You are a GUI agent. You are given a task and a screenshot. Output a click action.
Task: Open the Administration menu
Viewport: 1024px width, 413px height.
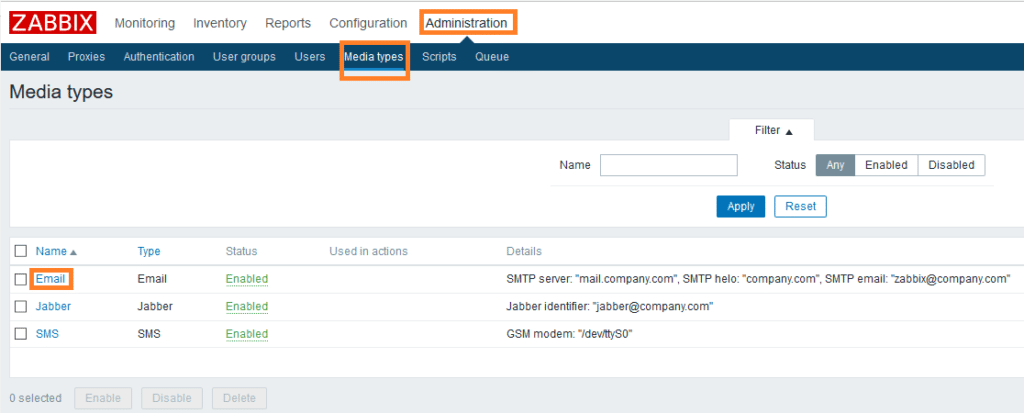click(466, 23)
